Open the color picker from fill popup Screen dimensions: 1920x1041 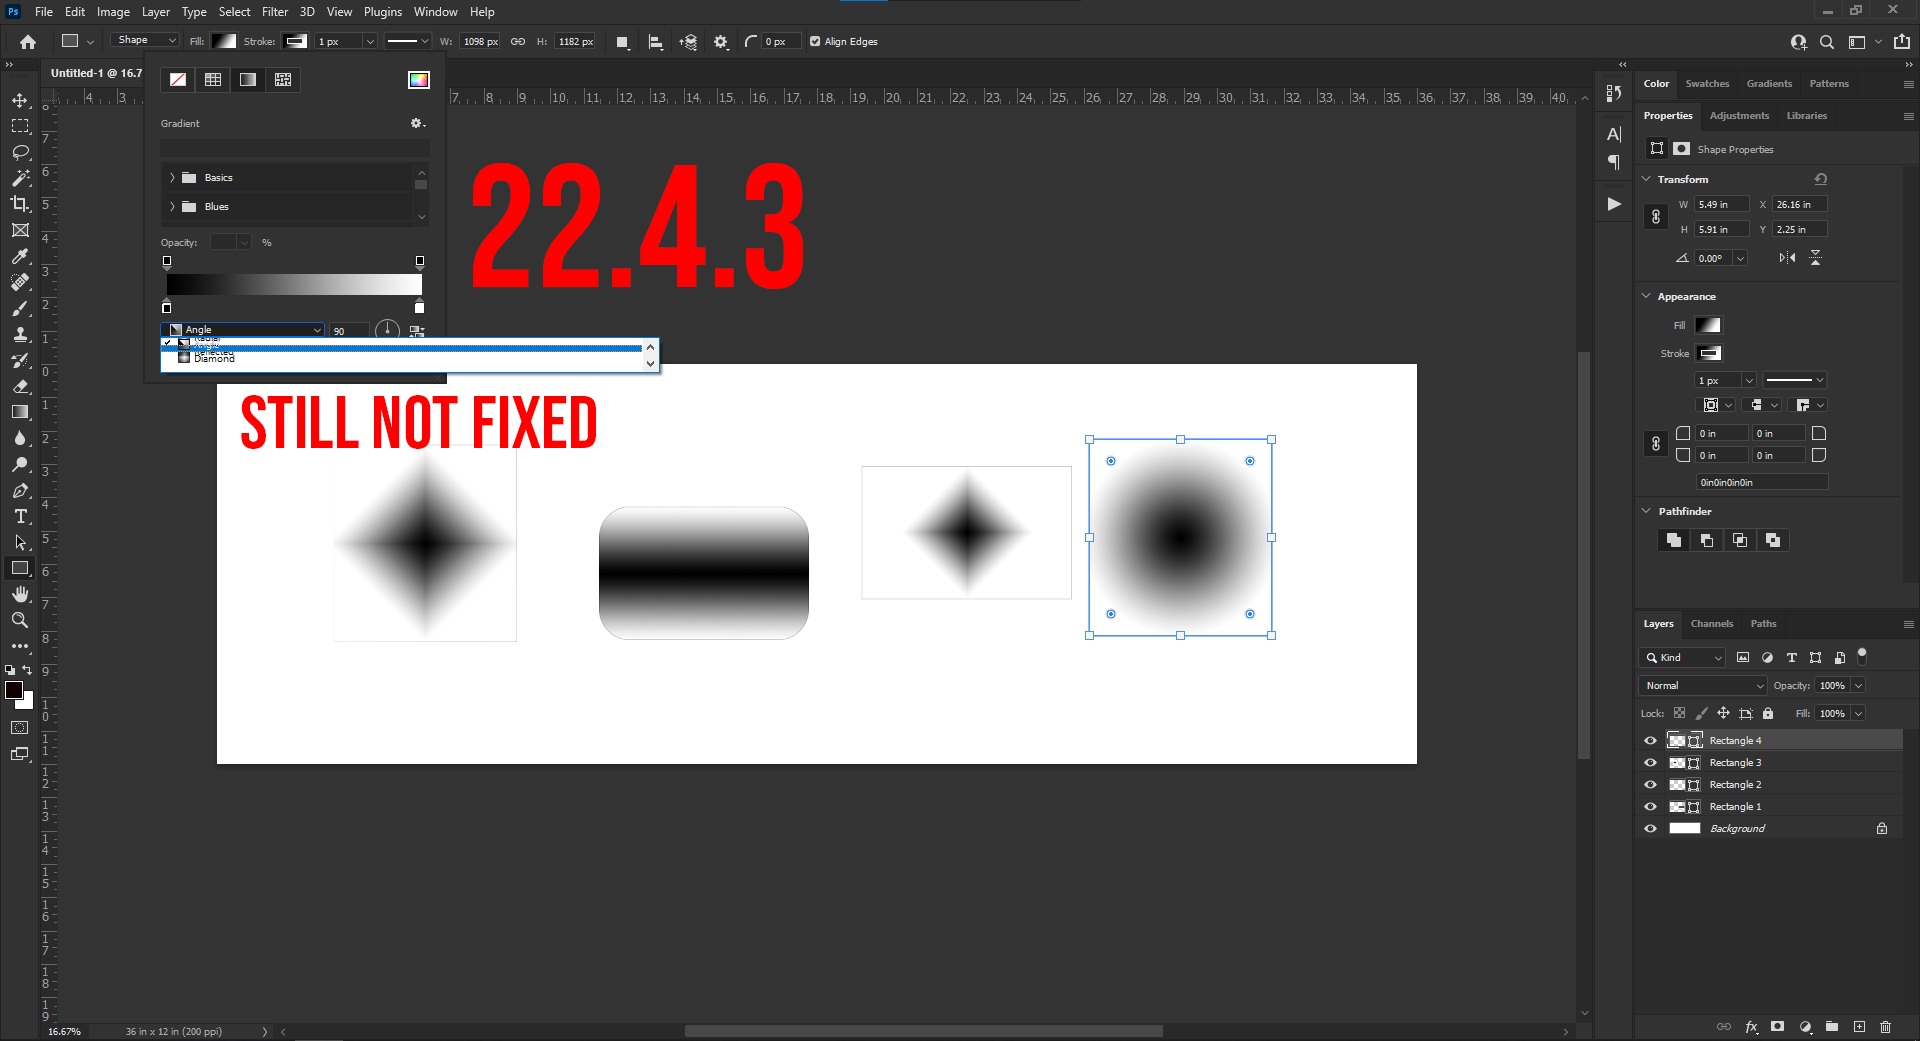coord(419,80)
